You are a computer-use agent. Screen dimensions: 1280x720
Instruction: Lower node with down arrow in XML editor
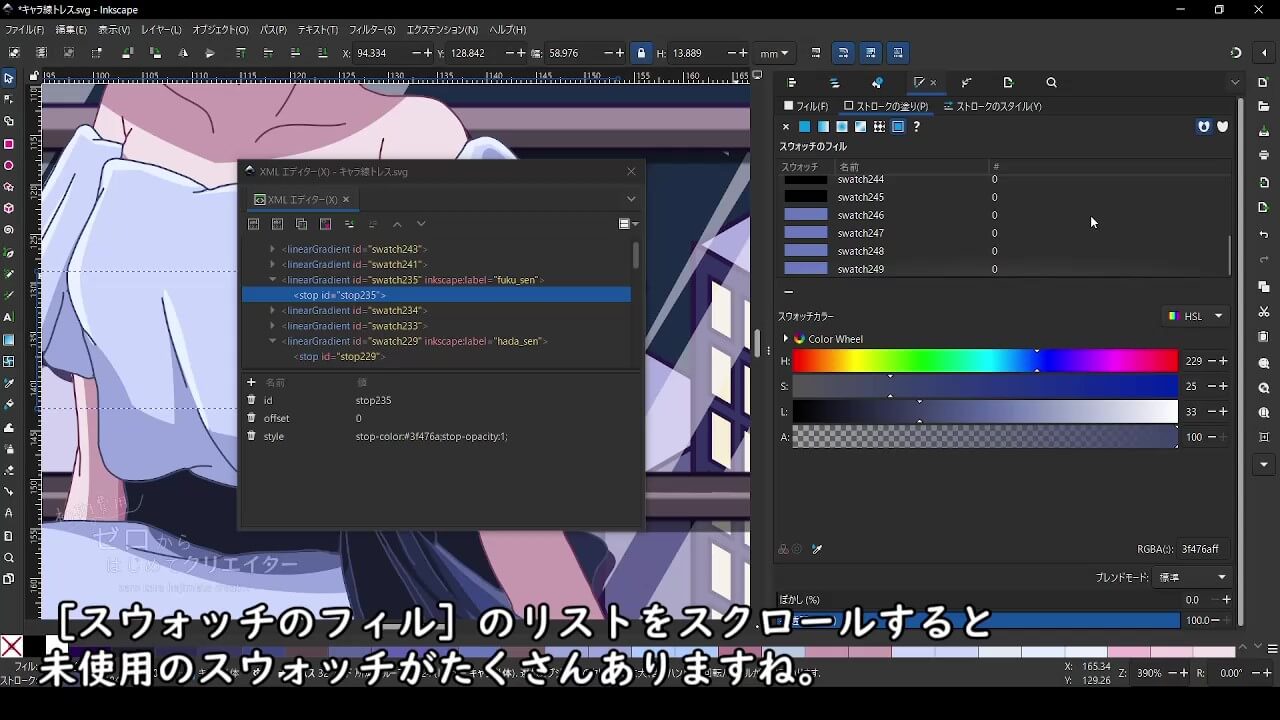421,225
